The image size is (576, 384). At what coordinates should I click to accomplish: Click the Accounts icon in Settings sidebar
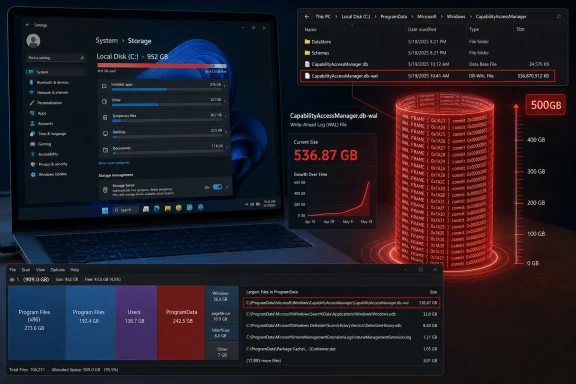32,123
